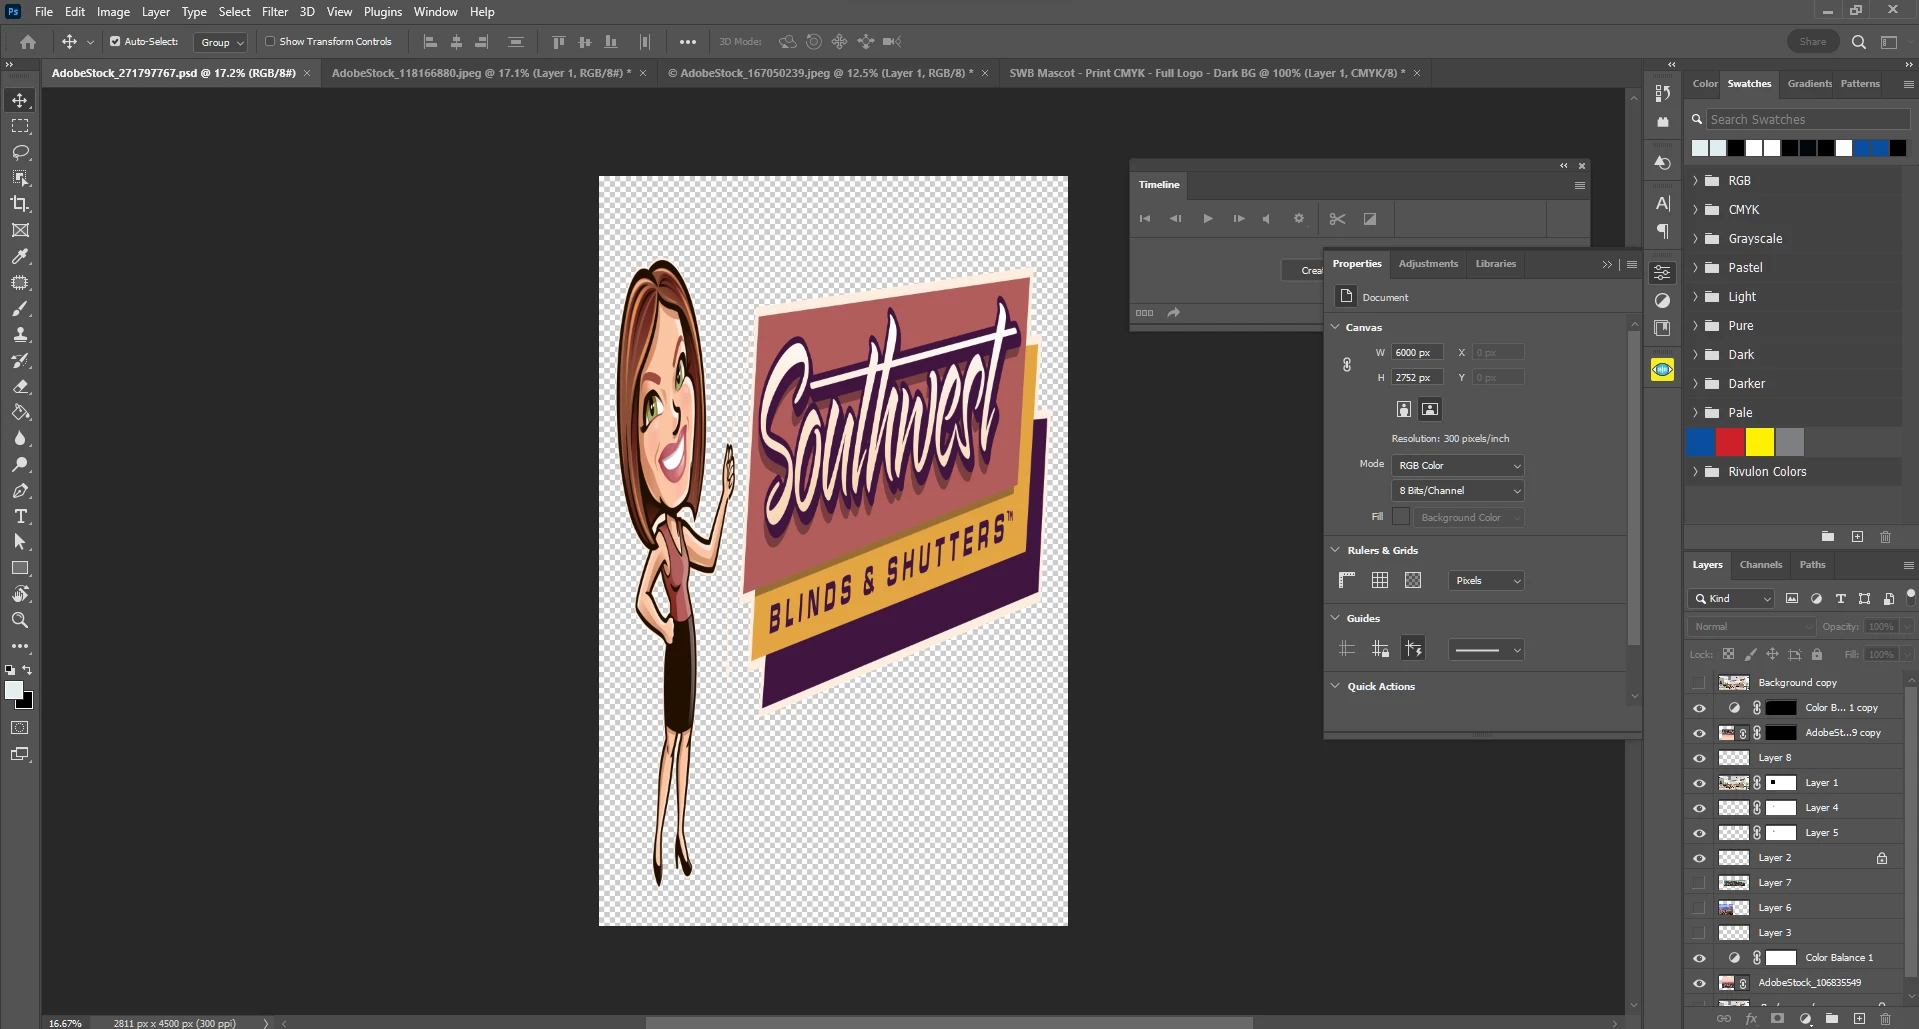
Task: Choose the Clone Stamp tool
Action: (x=20, y=334)
